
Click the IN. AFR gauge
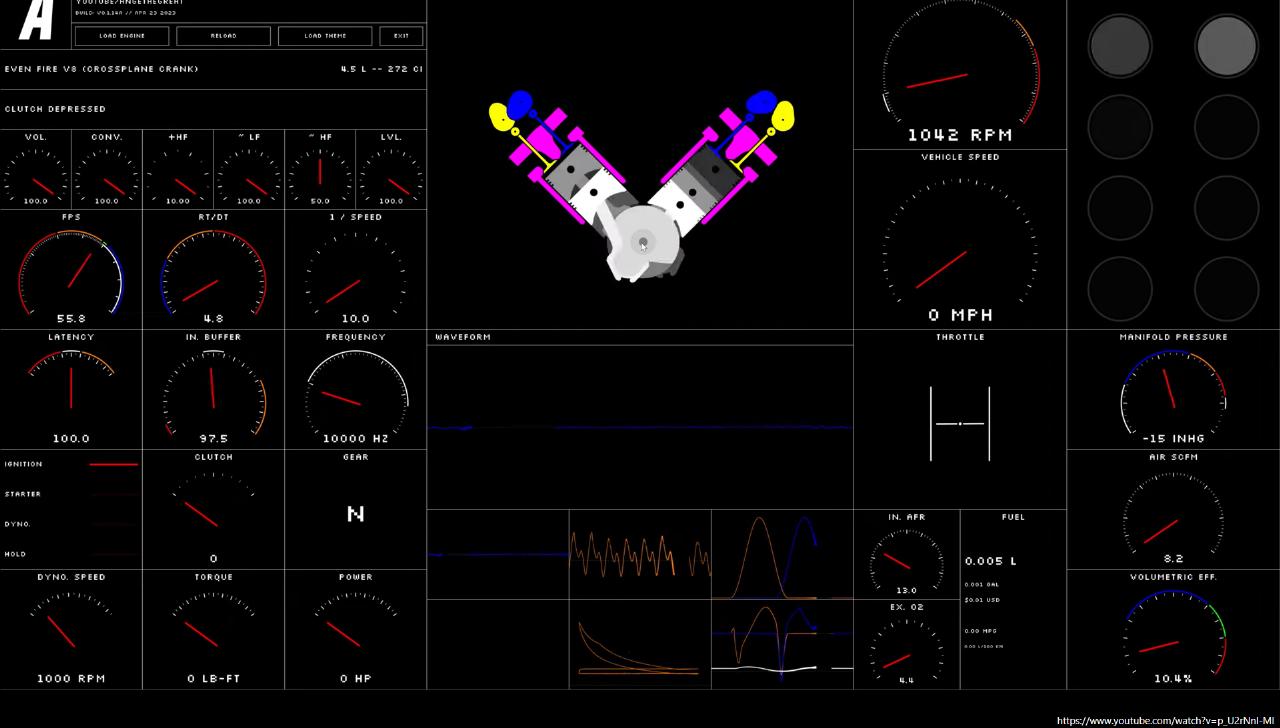907,555
